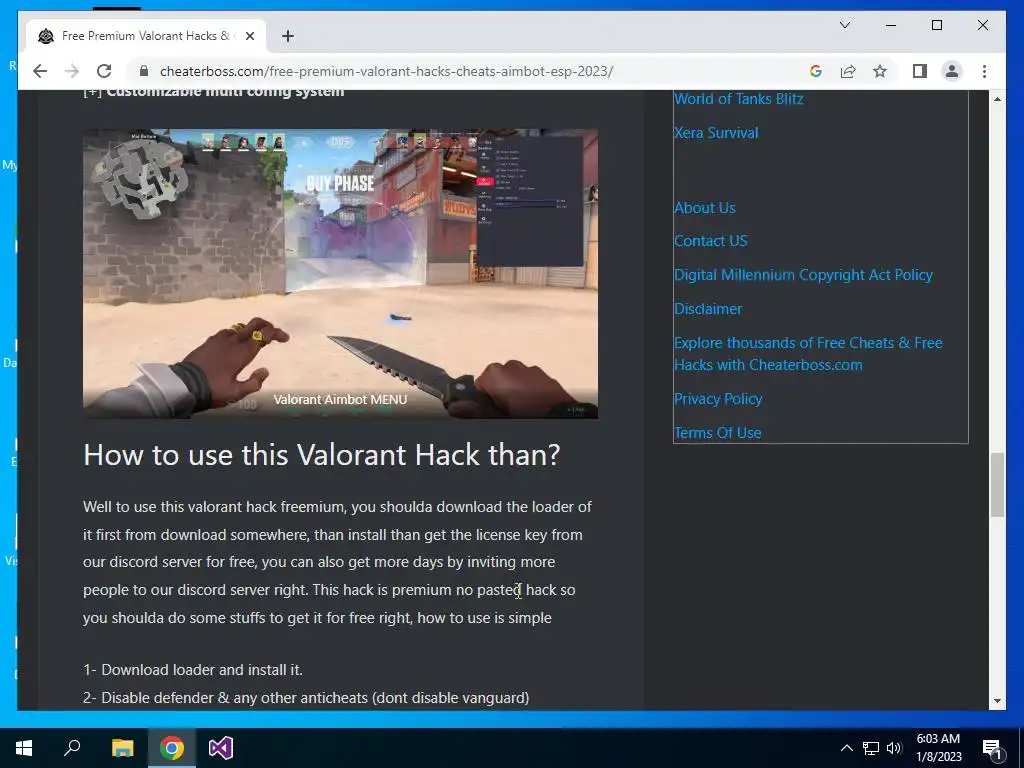The width and height of the screenshot is (1024, 768).
Task: Open the volume speaker tray icon
Action: [894, 748]
